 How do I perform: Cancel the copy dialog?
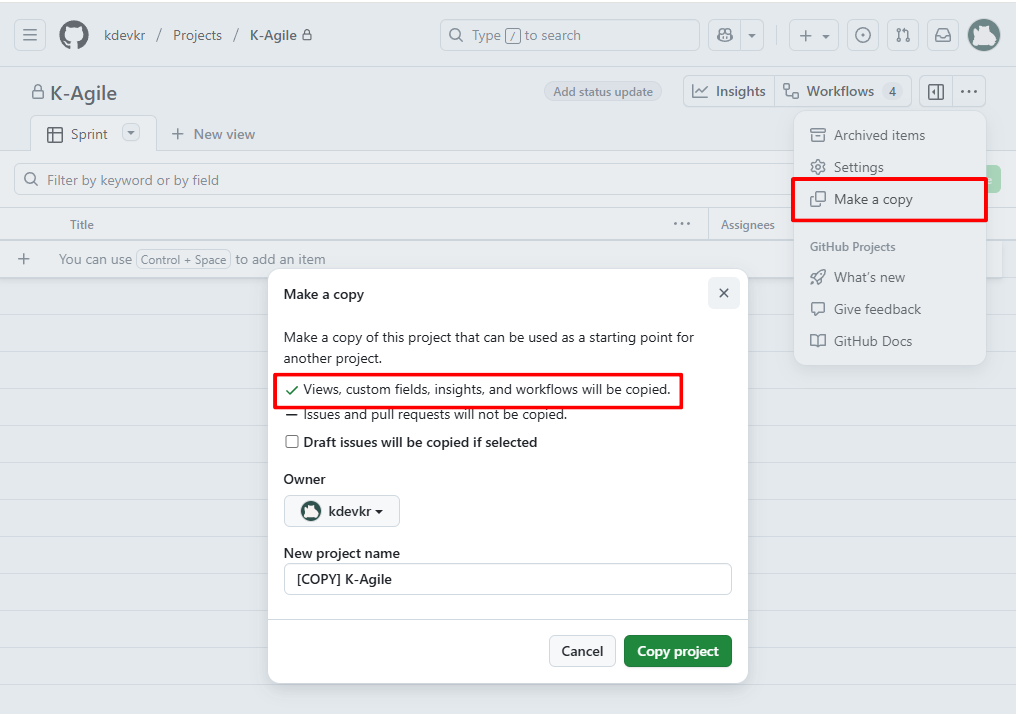[x=582, y=651]
